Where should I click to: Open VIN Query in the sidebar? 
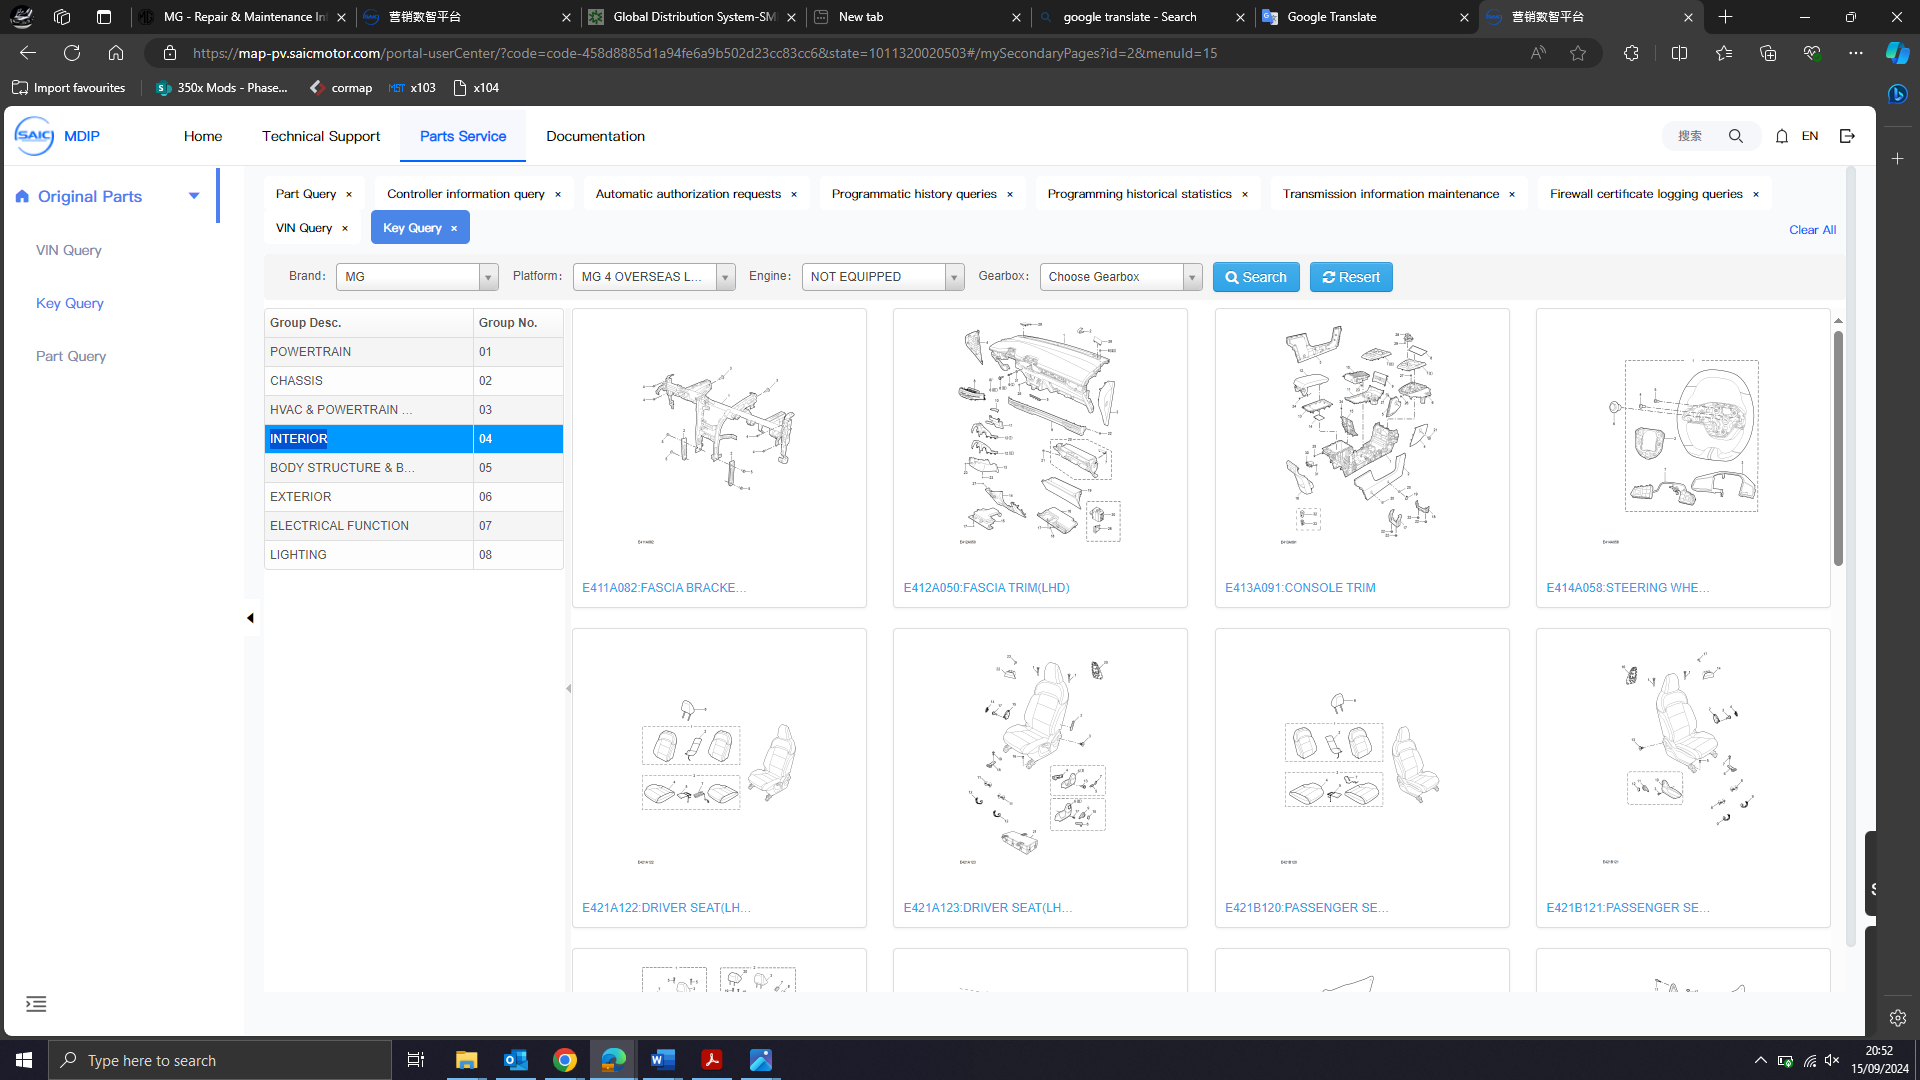pyautogui.click(x=69, y=250)
